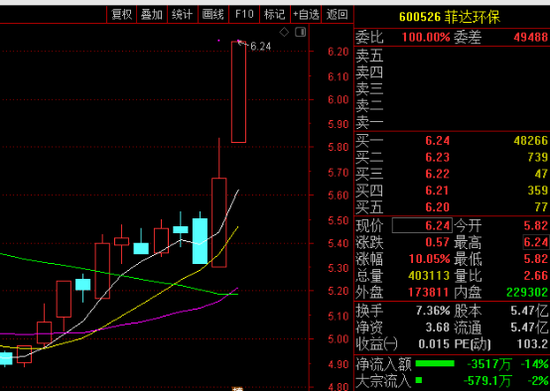The height and width of the screenshot is (392, 550).
Task: Activate the 画线 drawing tool
Action: coord(213,14)
